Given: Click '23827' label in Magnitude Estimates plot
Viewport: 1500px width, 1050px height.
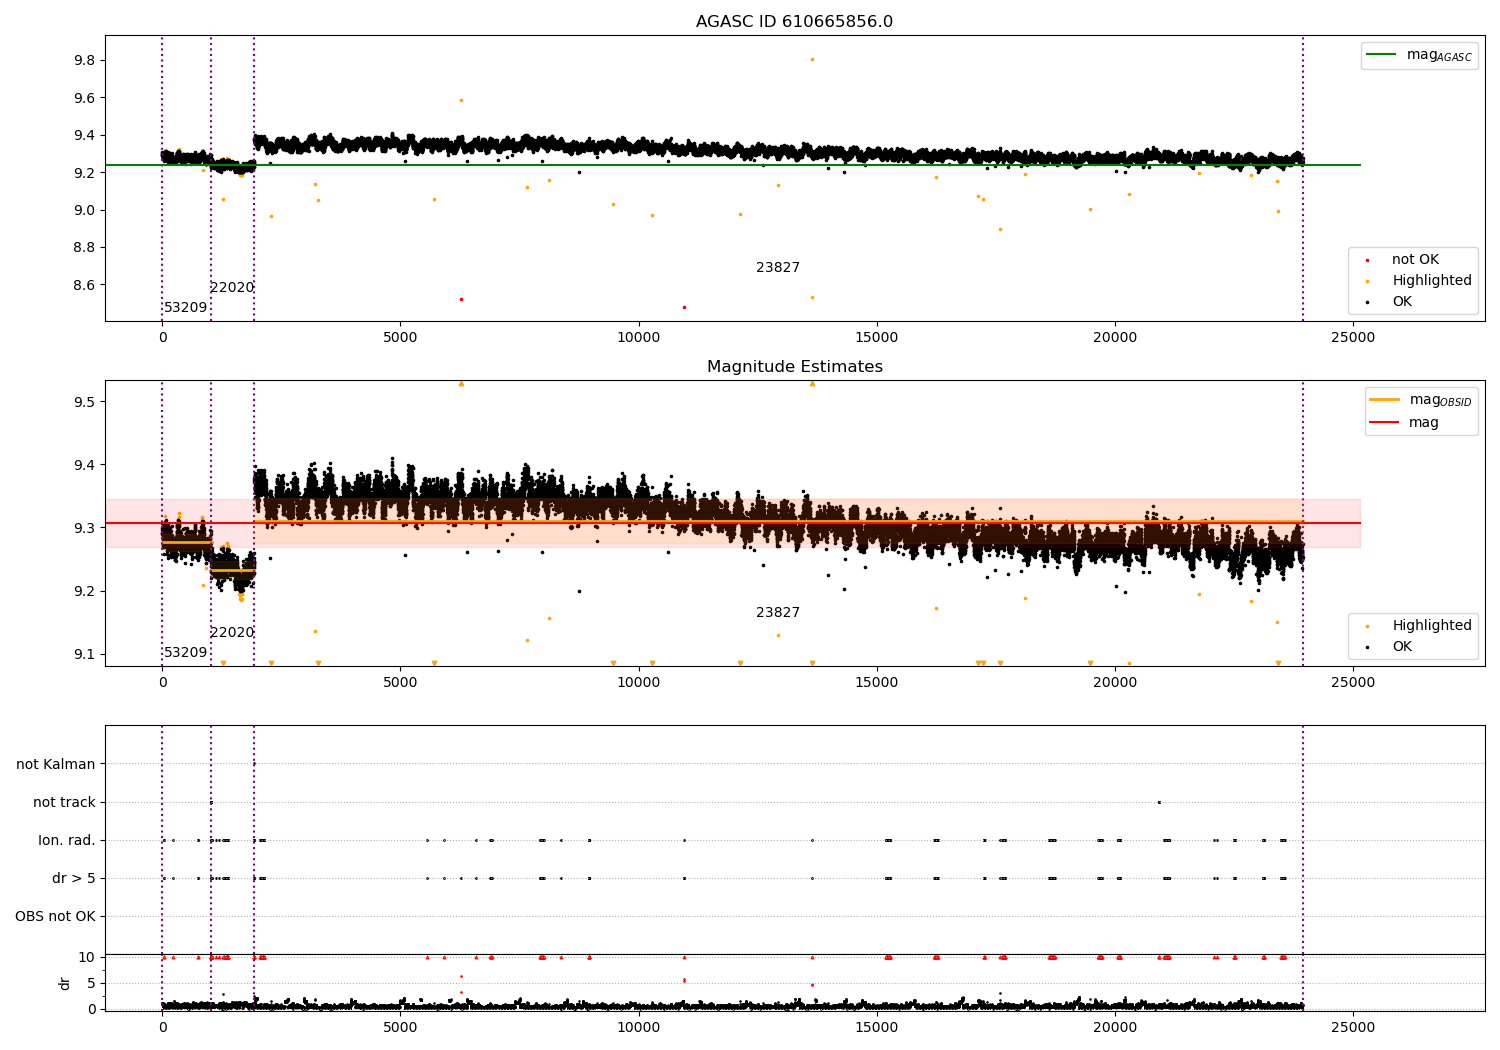Looking at the screenshot, I should click(778, 613).
